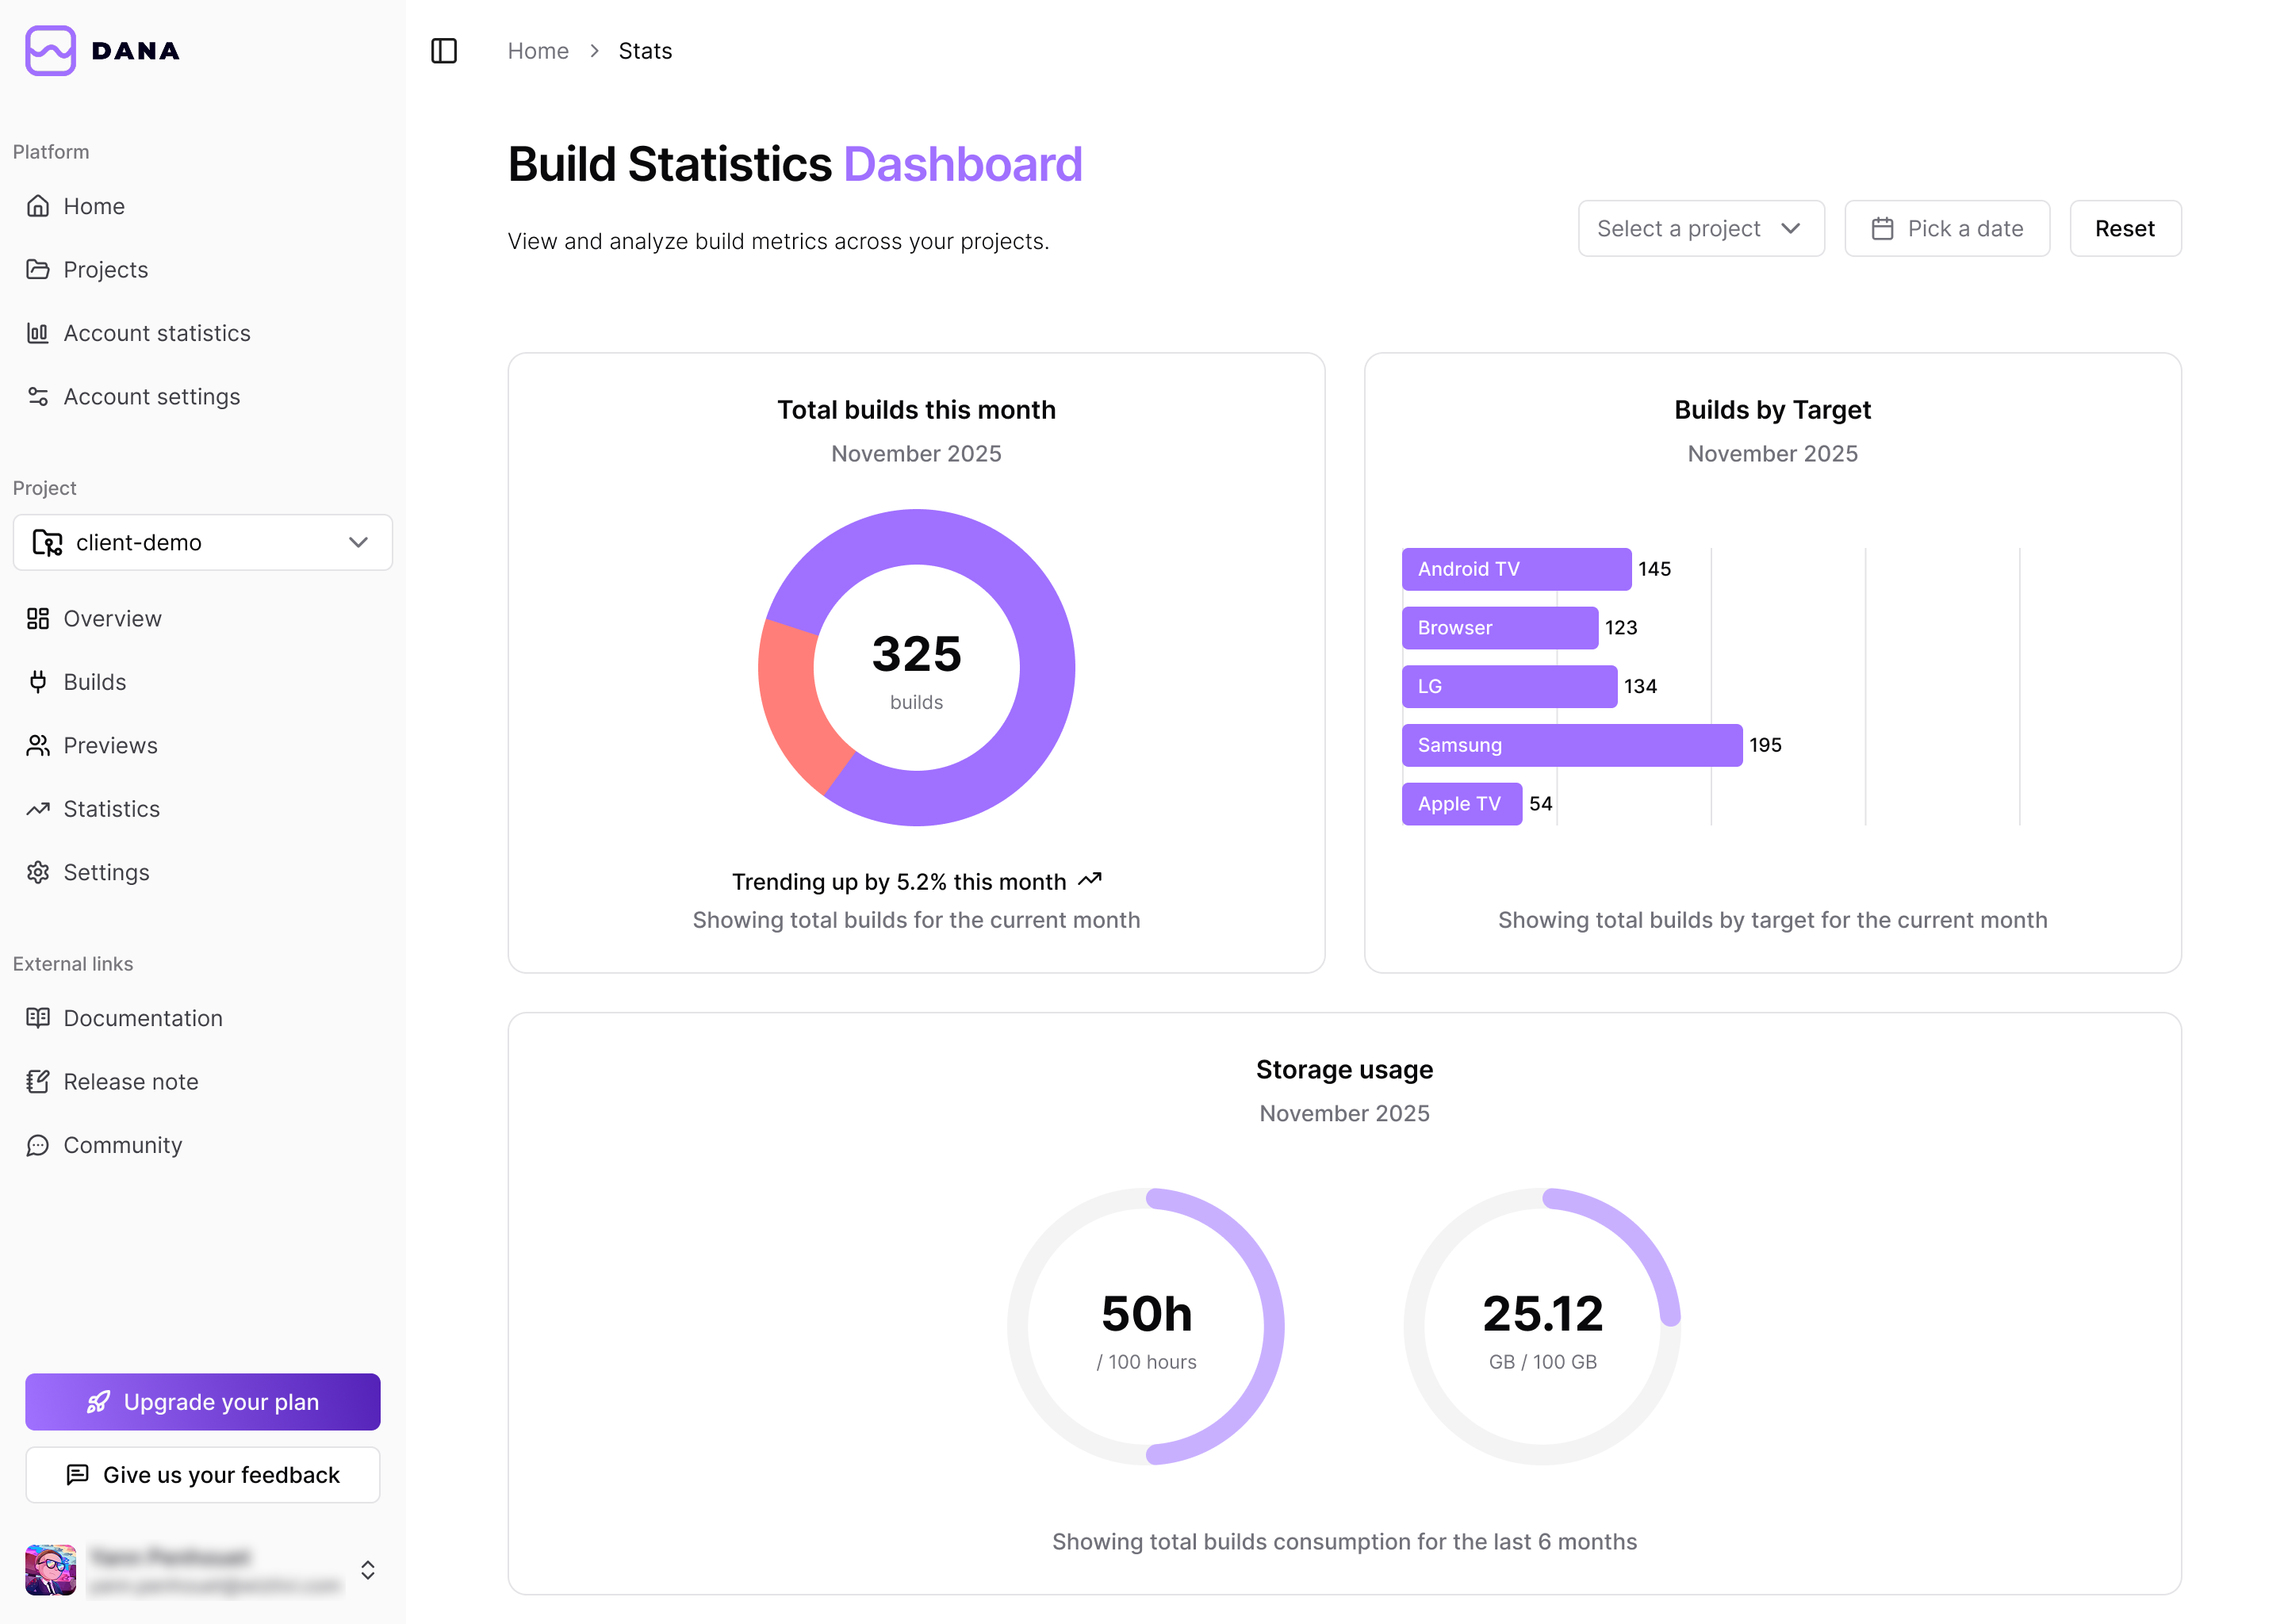Open the user account chevron at bottom
This screenshot has height=1624, width=2284.
[369, 1570]
